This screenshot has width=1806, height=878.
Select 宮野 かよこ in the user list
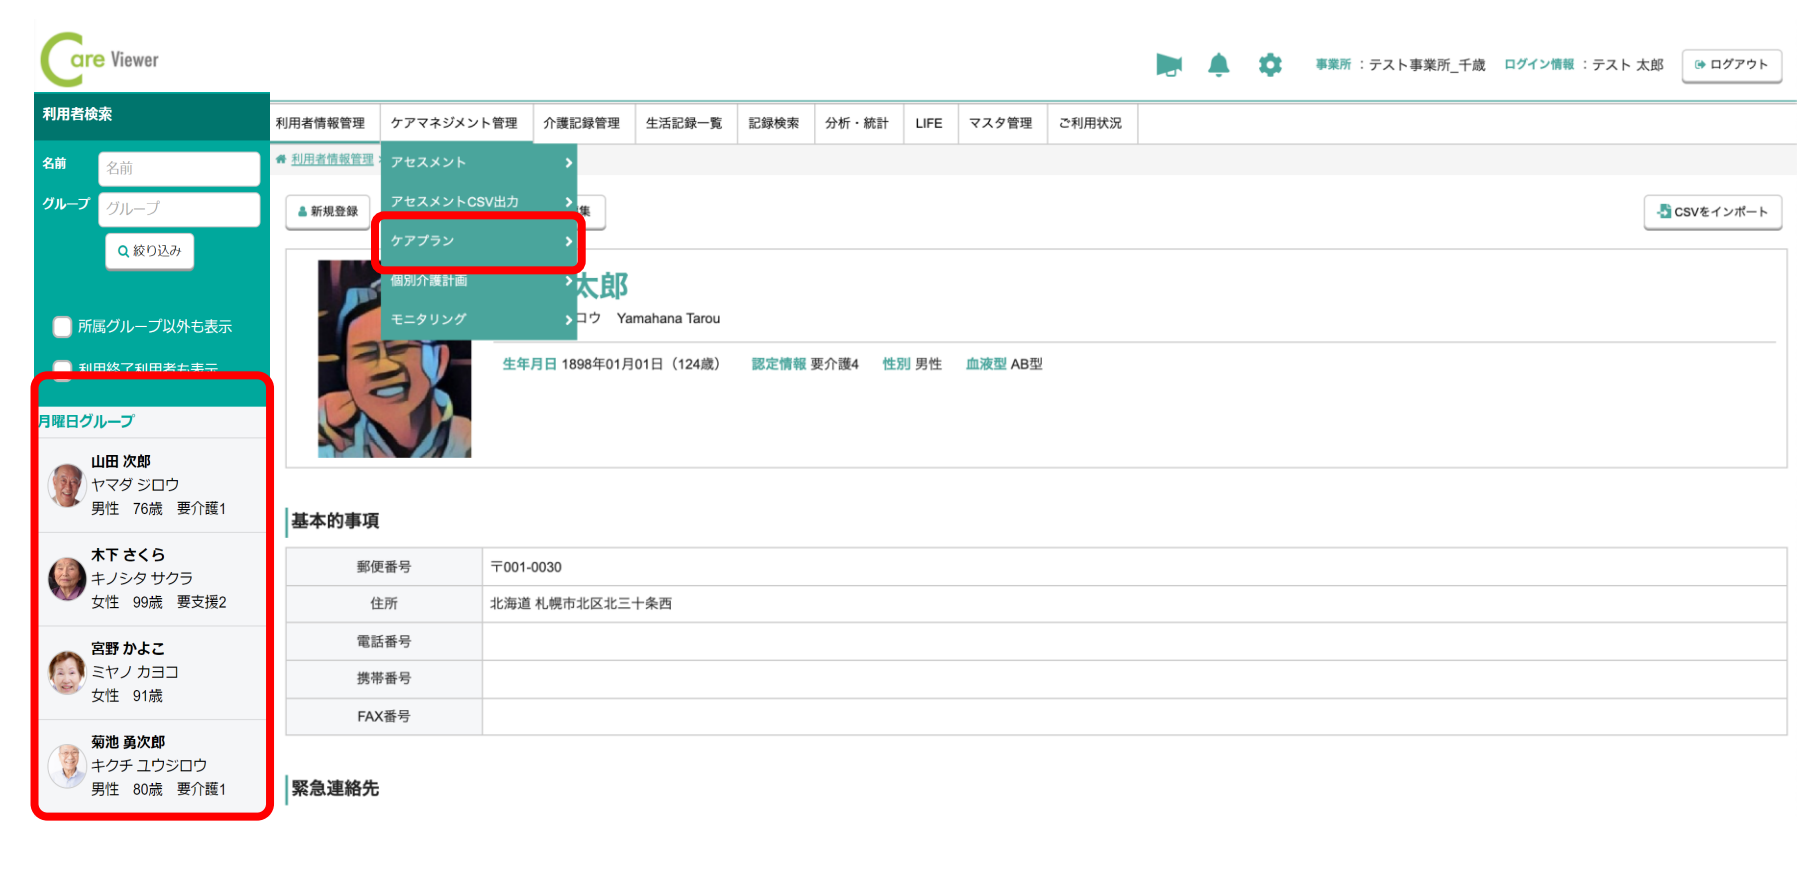pyautogui.click(x=152, y=672)
